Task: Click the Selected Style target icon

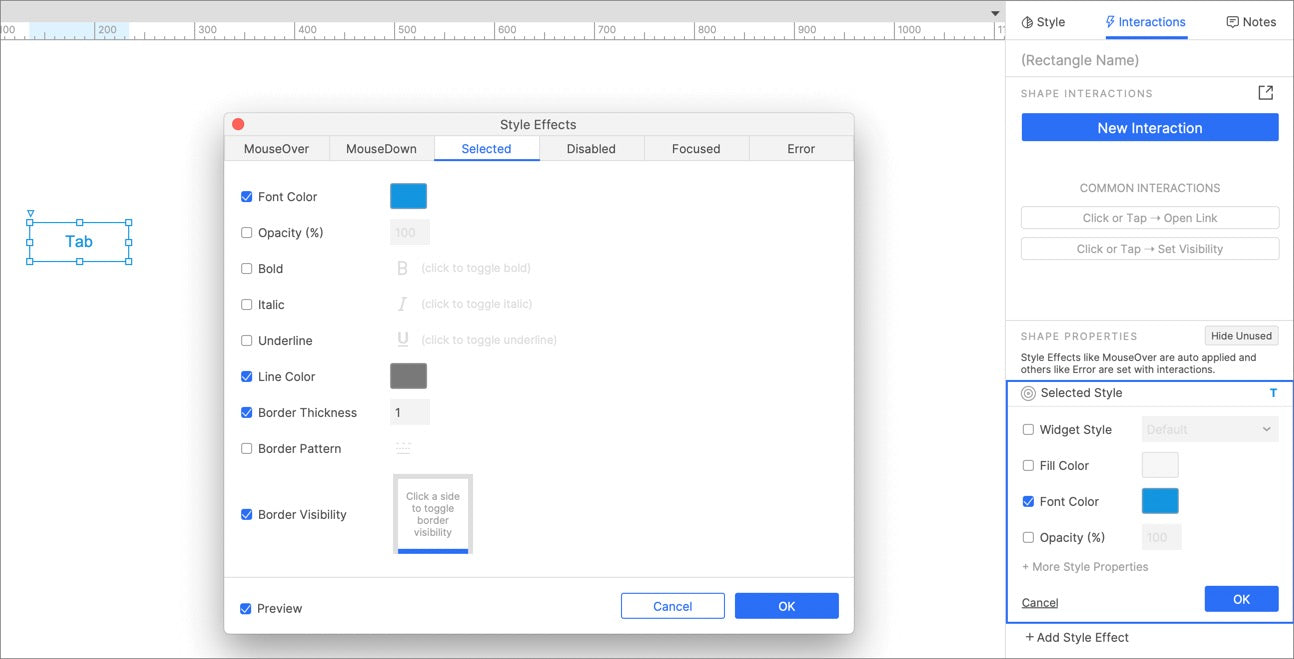Action: click(1028, 394)
